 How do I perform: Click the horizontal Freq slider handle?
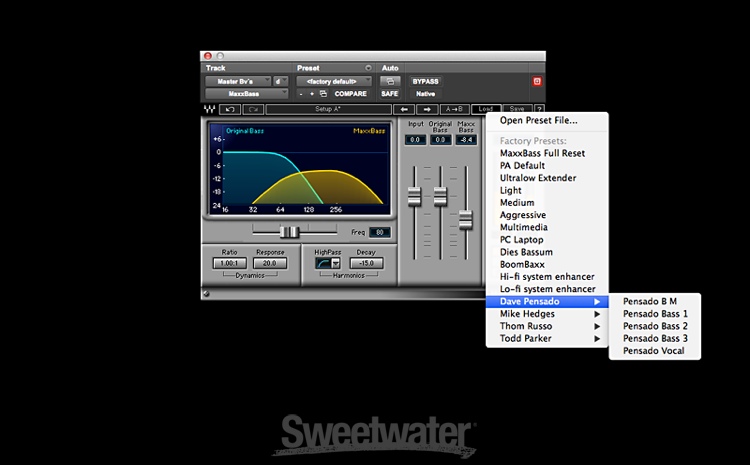pos(290,231)
